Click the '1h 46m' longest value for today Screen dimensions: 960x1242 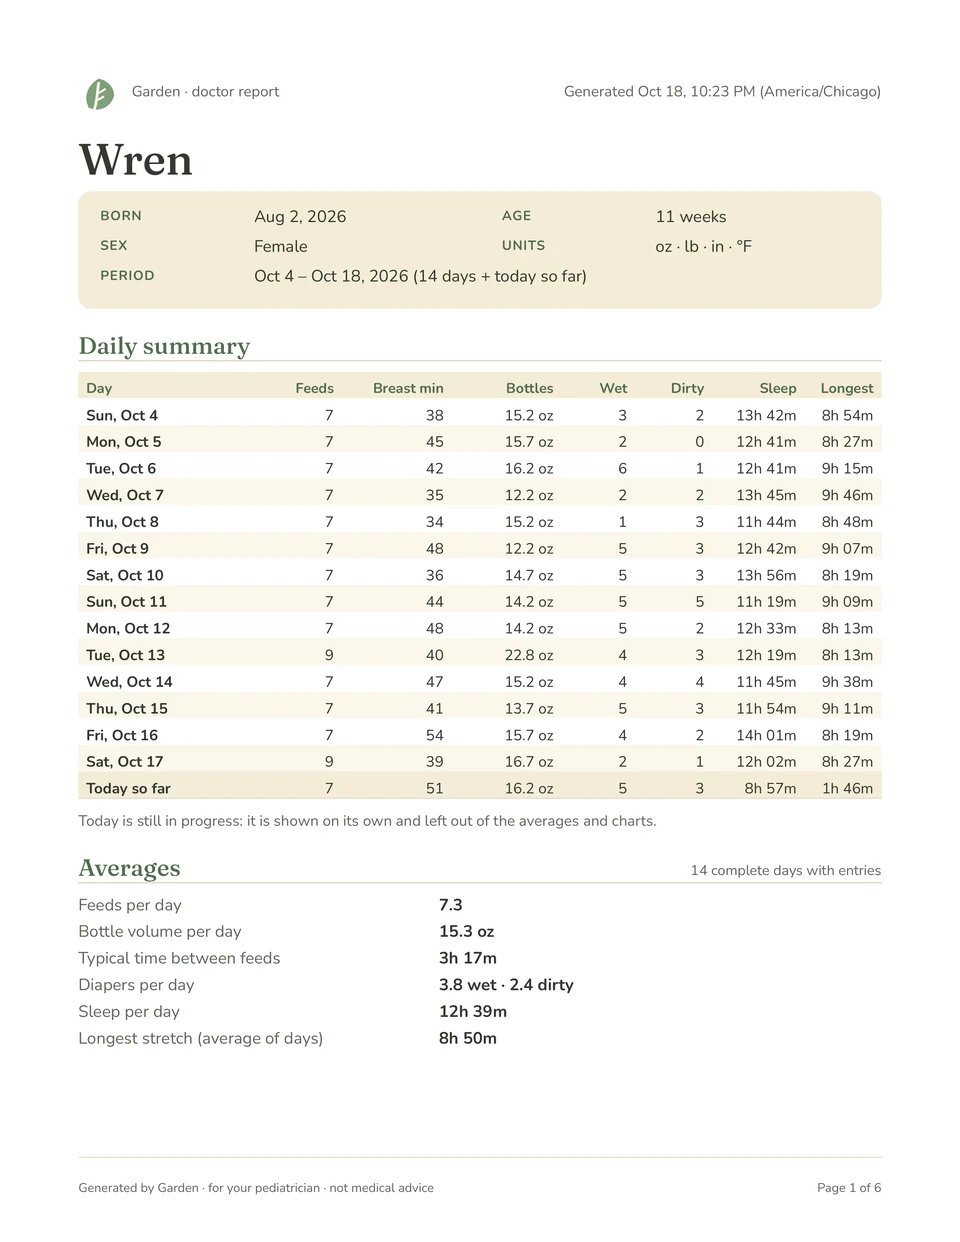pos(847,788)
